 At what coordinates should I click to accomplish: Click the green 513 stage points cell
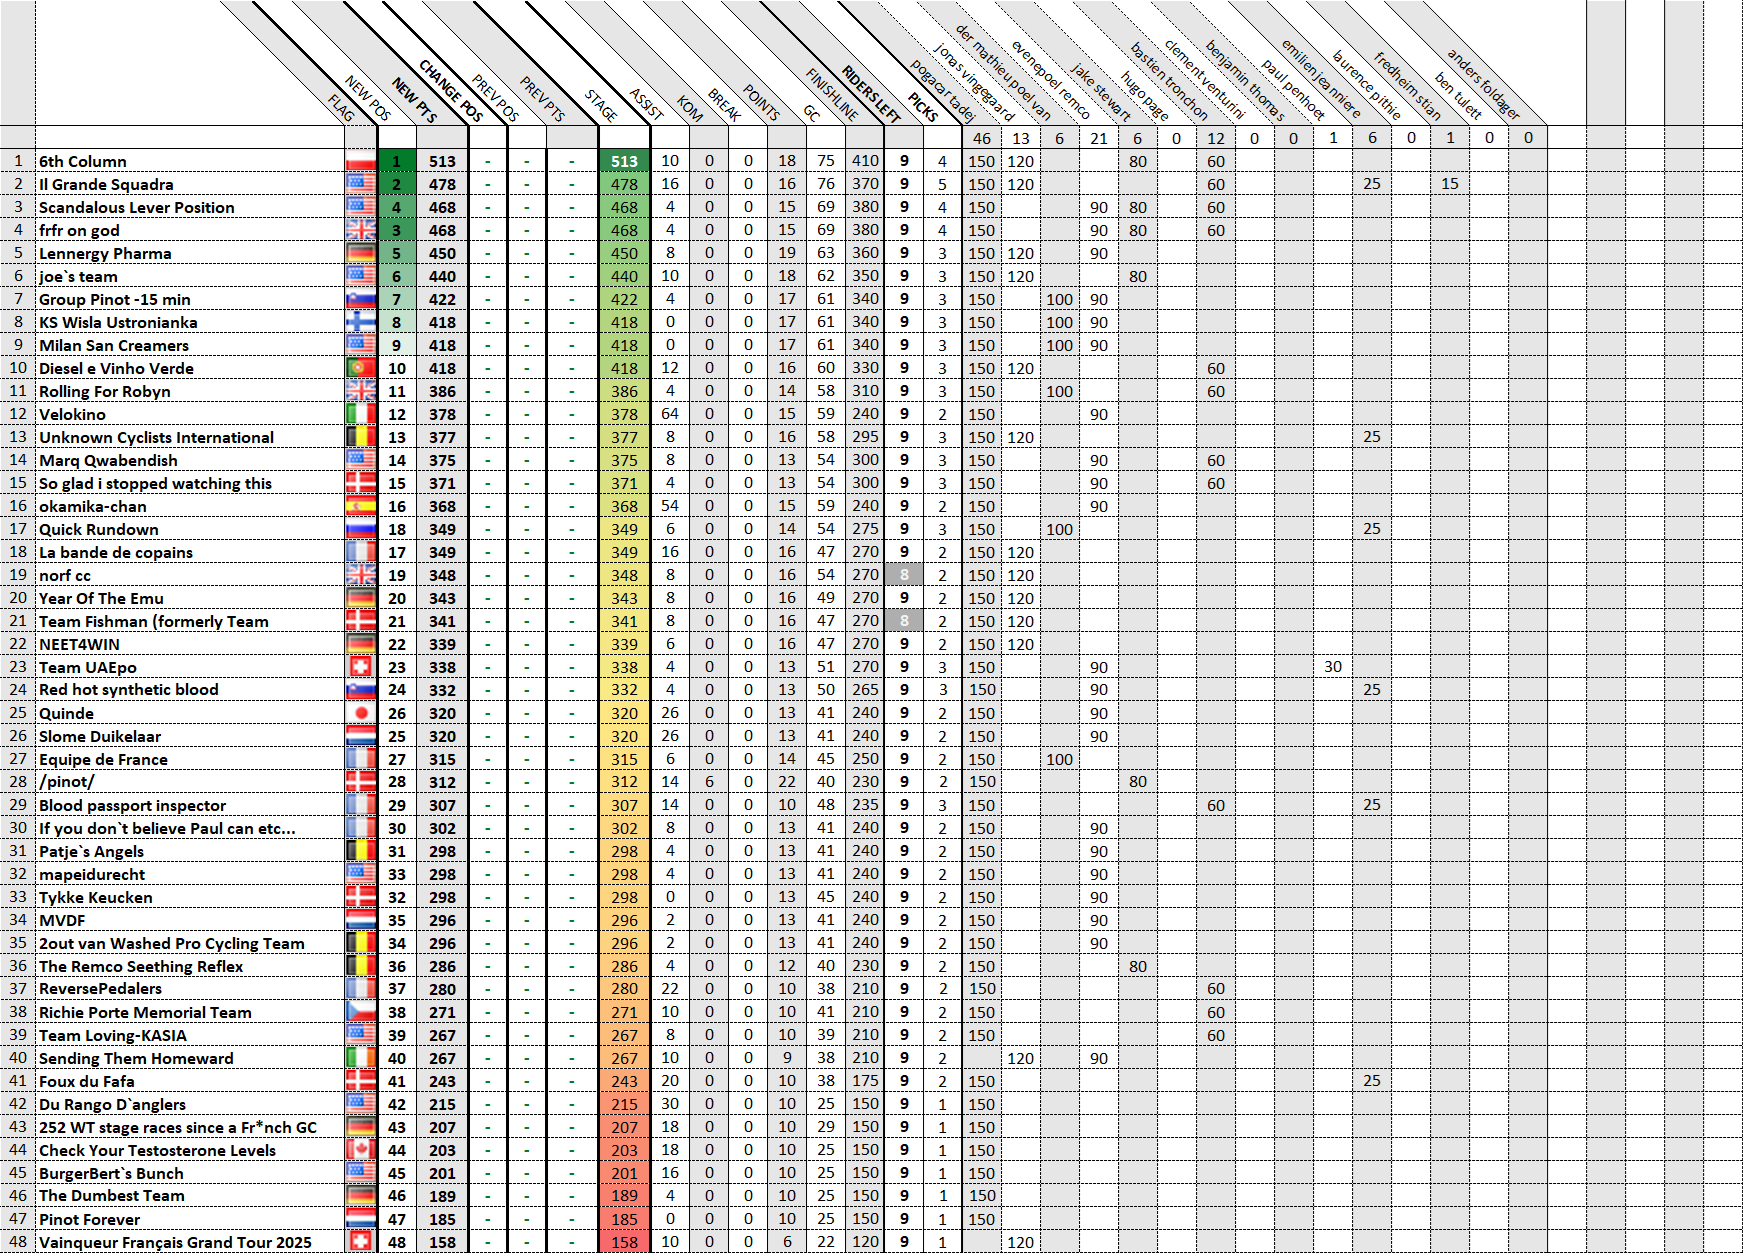(624, 161)
